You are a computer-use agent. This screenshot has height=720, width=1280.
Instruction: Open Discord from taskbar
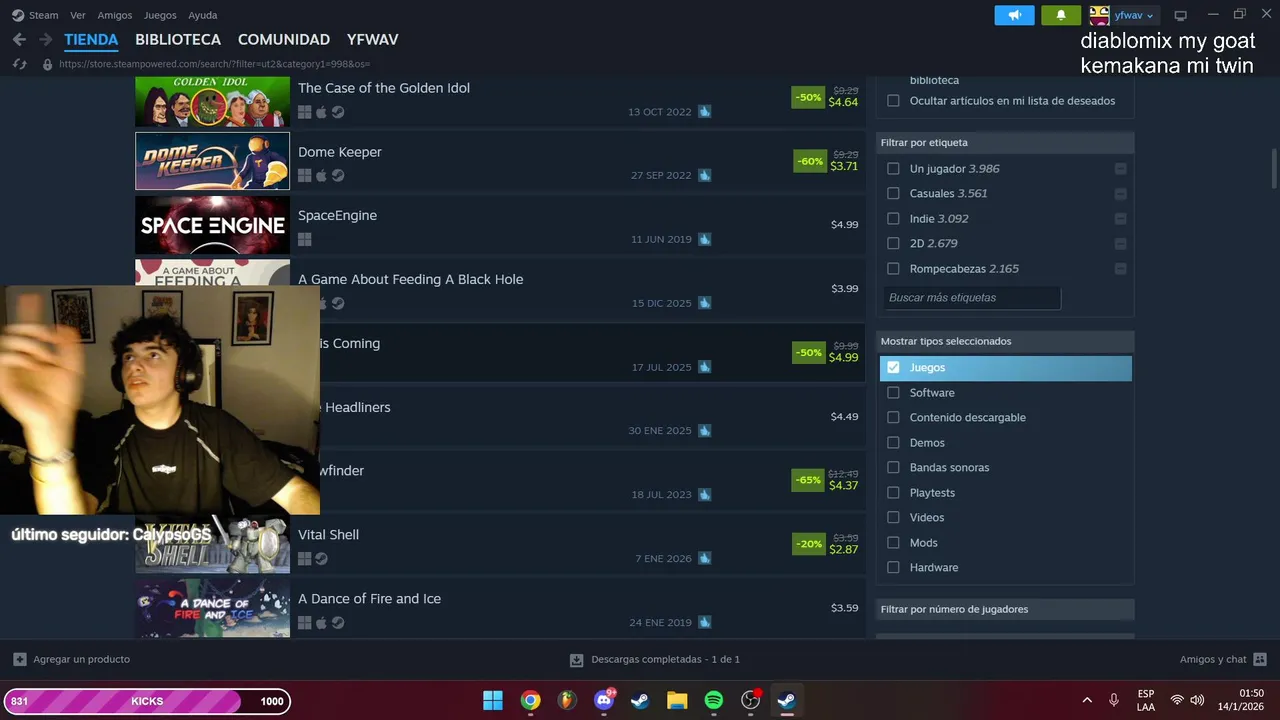point(604,700)
